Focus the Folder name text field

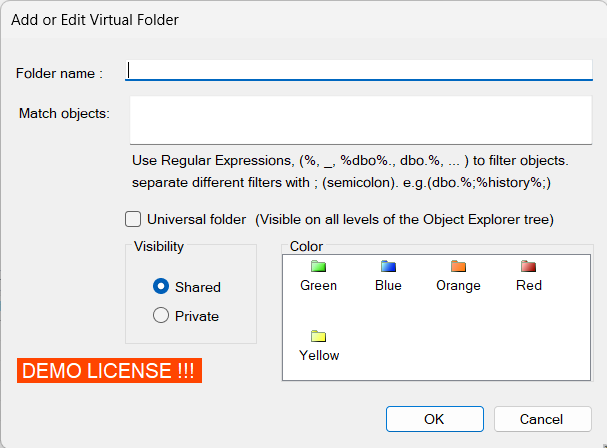pyautogui.click(x=359, y=70)
